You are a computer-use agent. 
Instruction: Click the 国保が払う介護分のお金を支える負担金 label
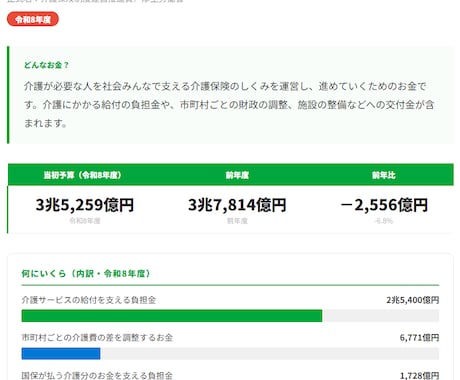(x=97, y=375)
